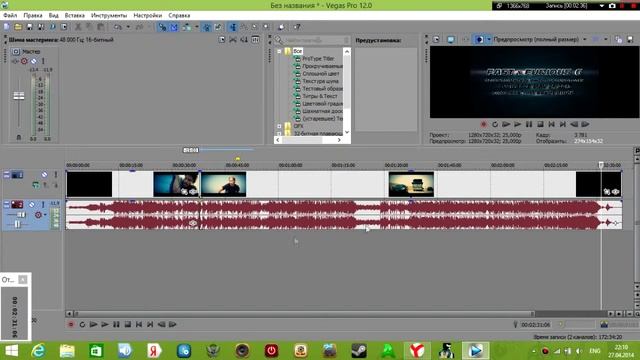This screenshot has width=640, height=360.
Task: Toggle split screen view in preview
Action: (x=479, y=40)
